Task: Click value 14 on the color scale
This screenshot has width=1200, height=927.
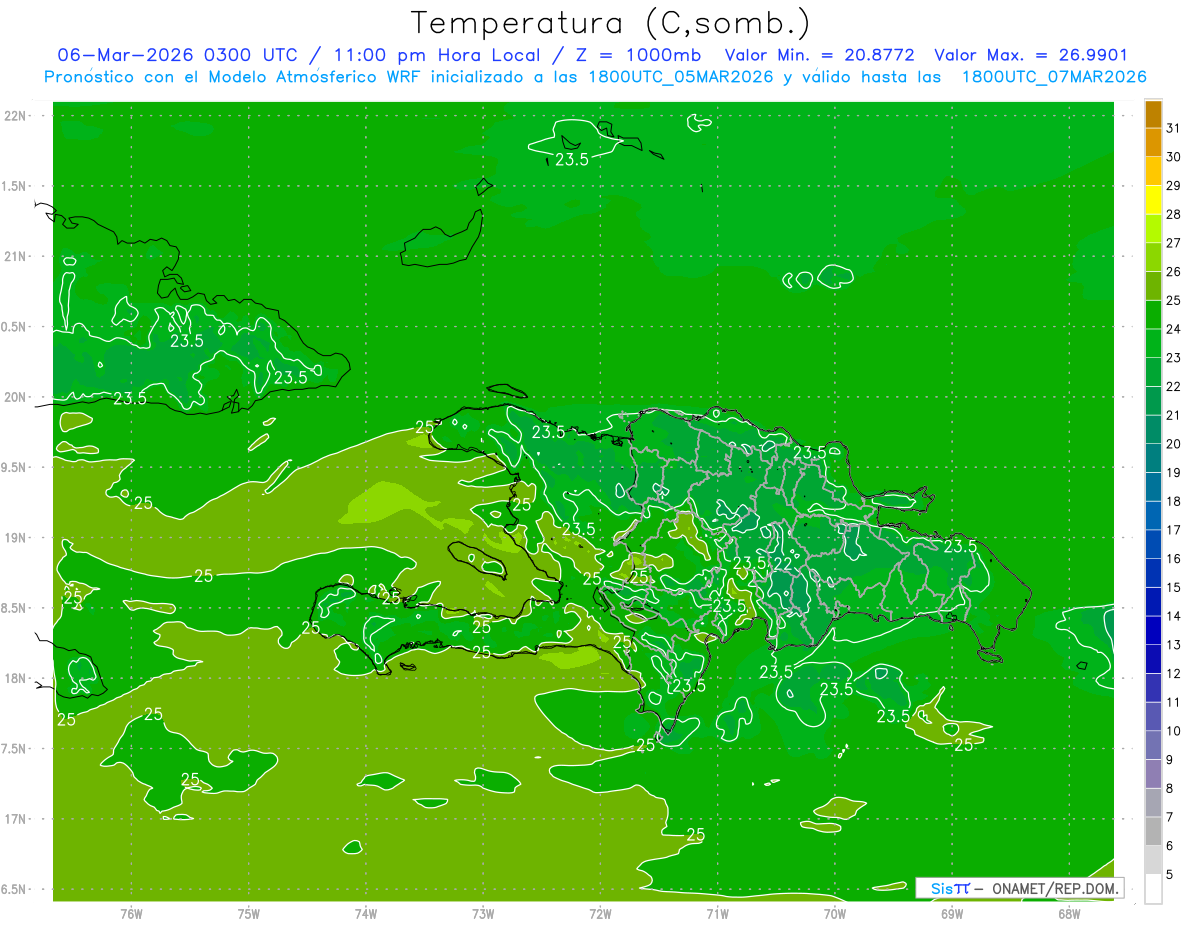Action: (x=1173, y=616)
